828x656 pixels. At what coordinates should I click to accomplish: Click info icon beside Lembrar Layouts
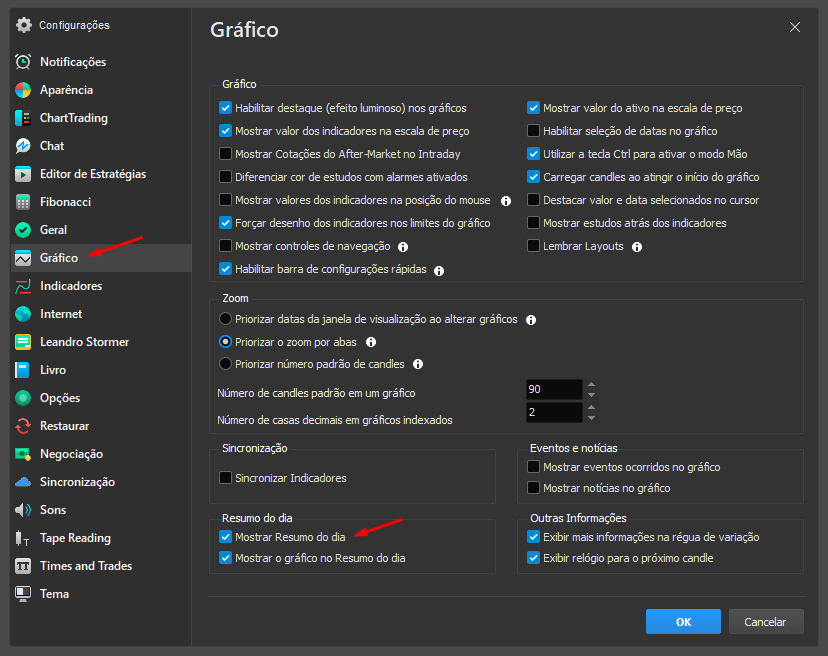pos(637,247)
